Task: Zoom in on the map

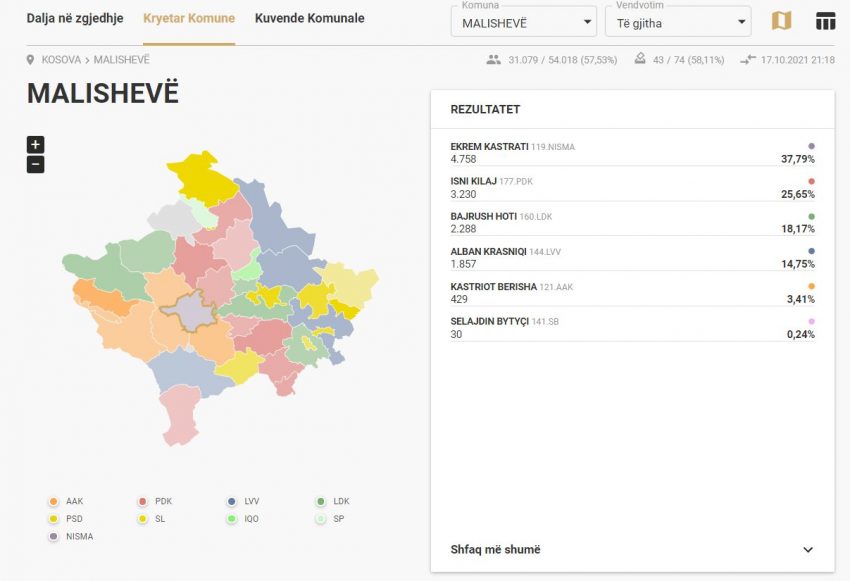Action: [x=35, y=144]
